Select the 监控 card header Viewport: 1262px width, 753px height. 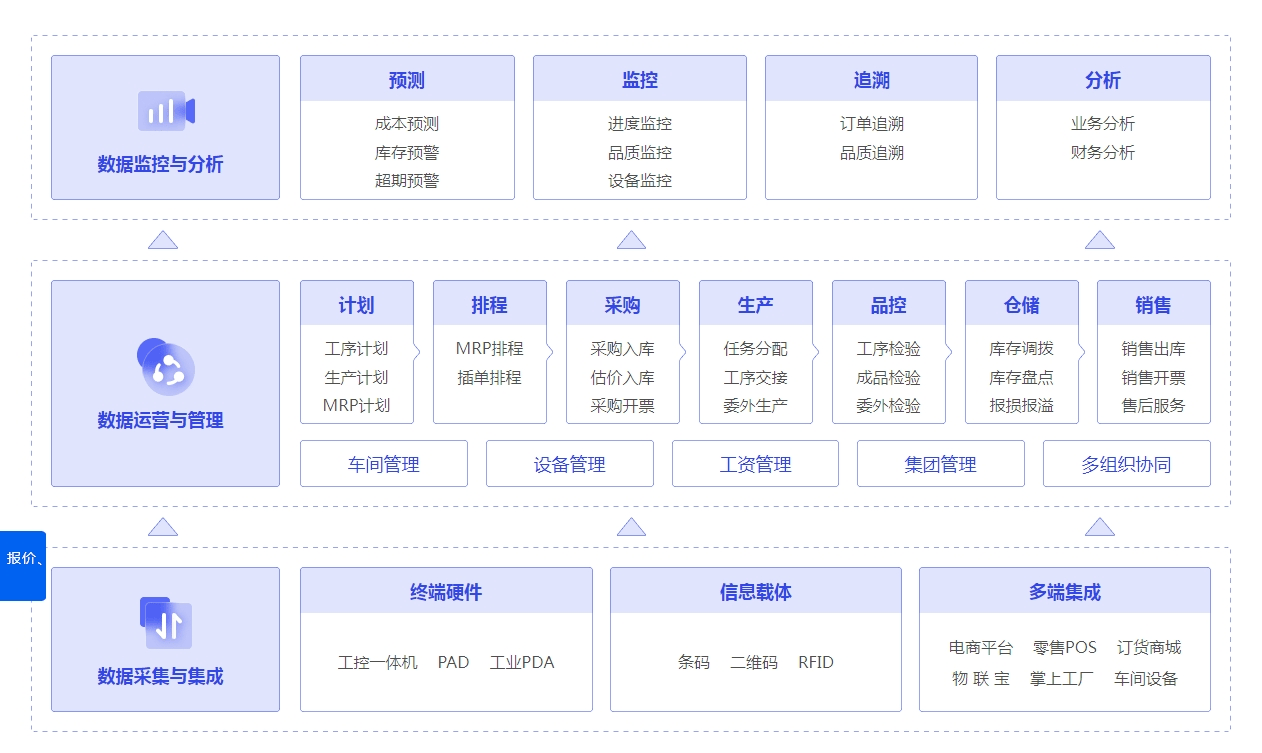click(640, 77)
